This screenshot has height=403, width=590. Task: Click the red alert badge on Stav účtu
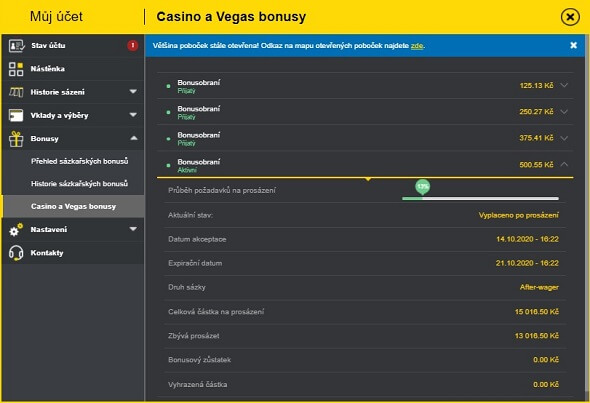(x=132, y=46)
